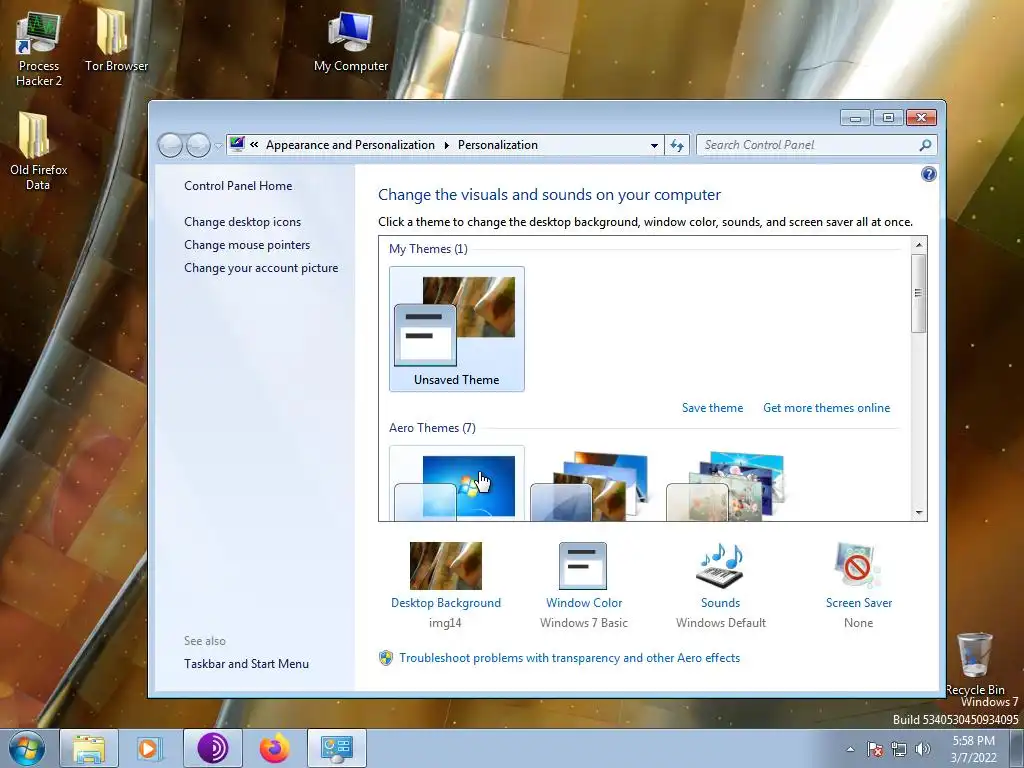Open Change desktop icons link
Viewport: 1024px width, 768px height.
(242, 221)
